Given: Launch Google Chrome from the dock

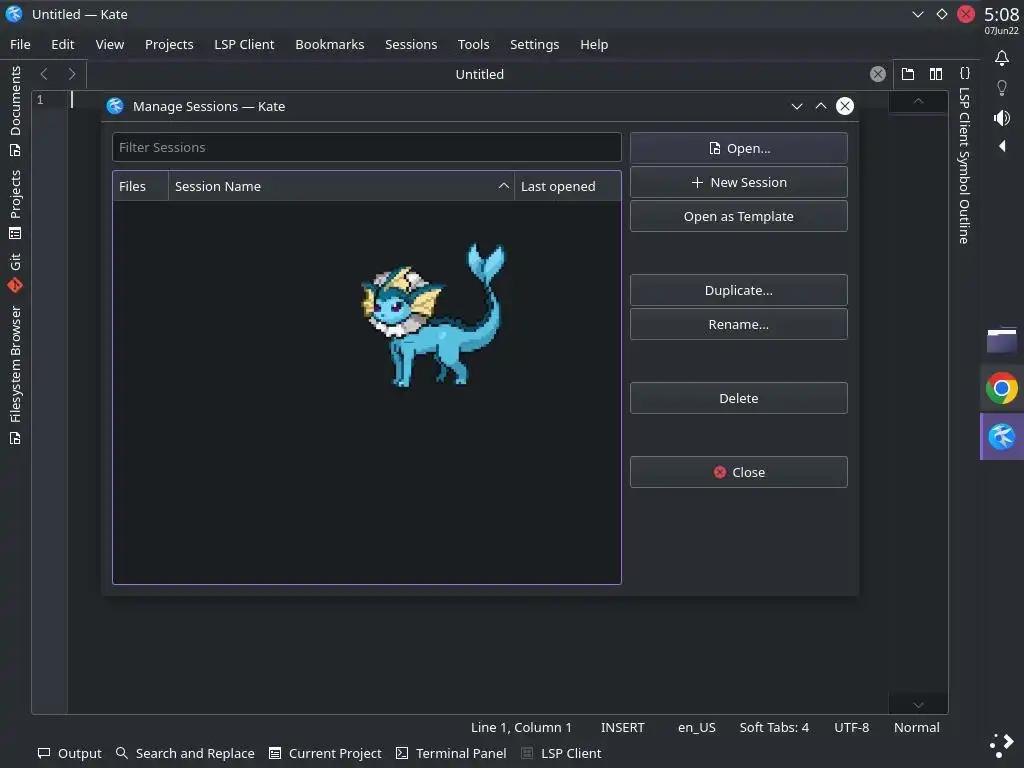Looking at the screenshot, I should coord(1002,389).
